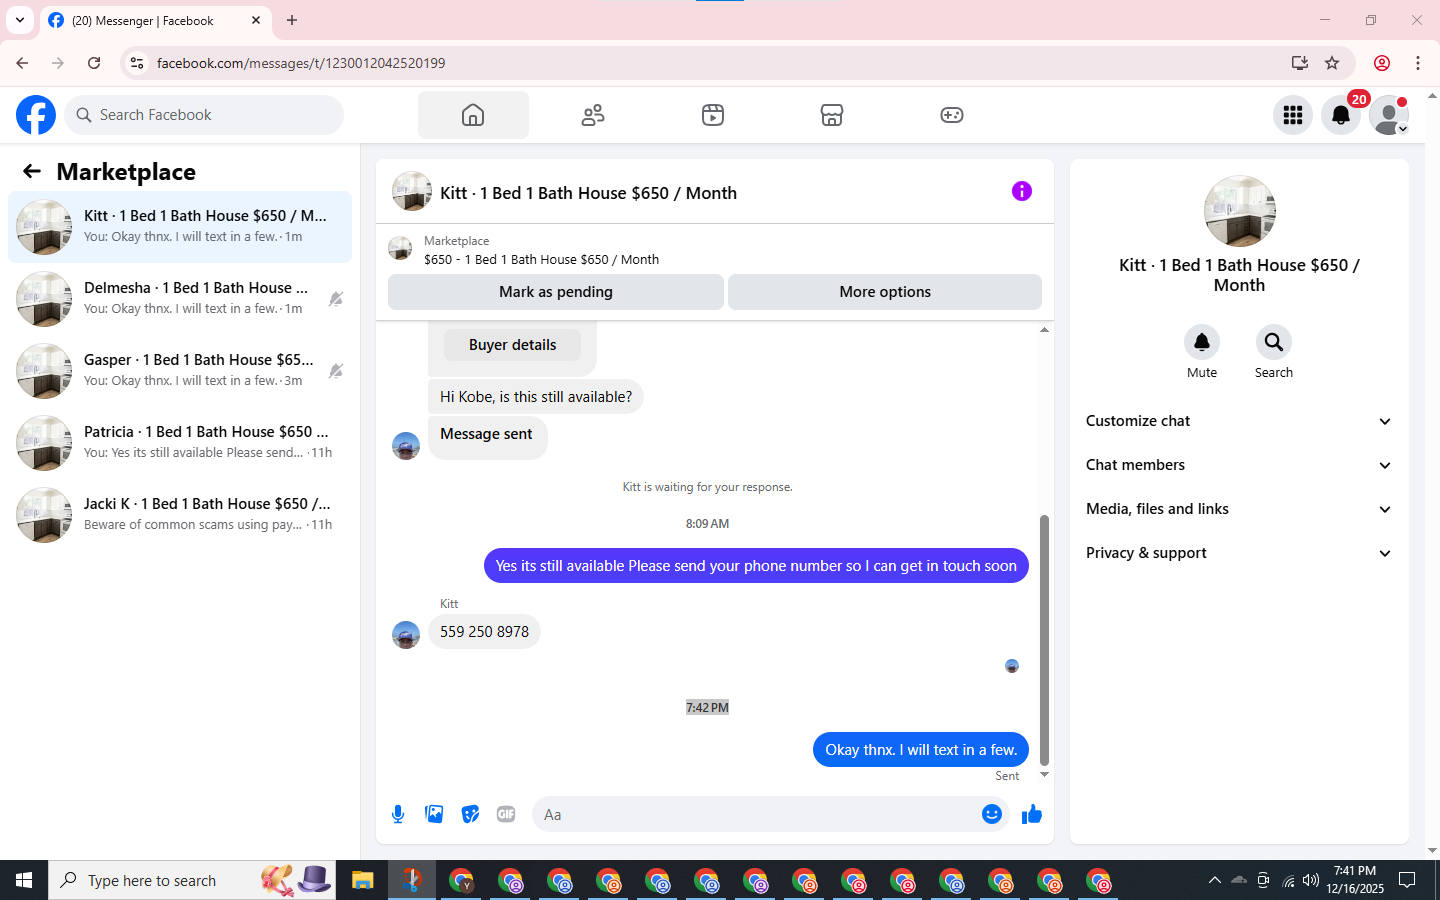Click the 'Hi Kobe, is this still available?' message
Screen dimensions: 1440x900
[536, 397]
